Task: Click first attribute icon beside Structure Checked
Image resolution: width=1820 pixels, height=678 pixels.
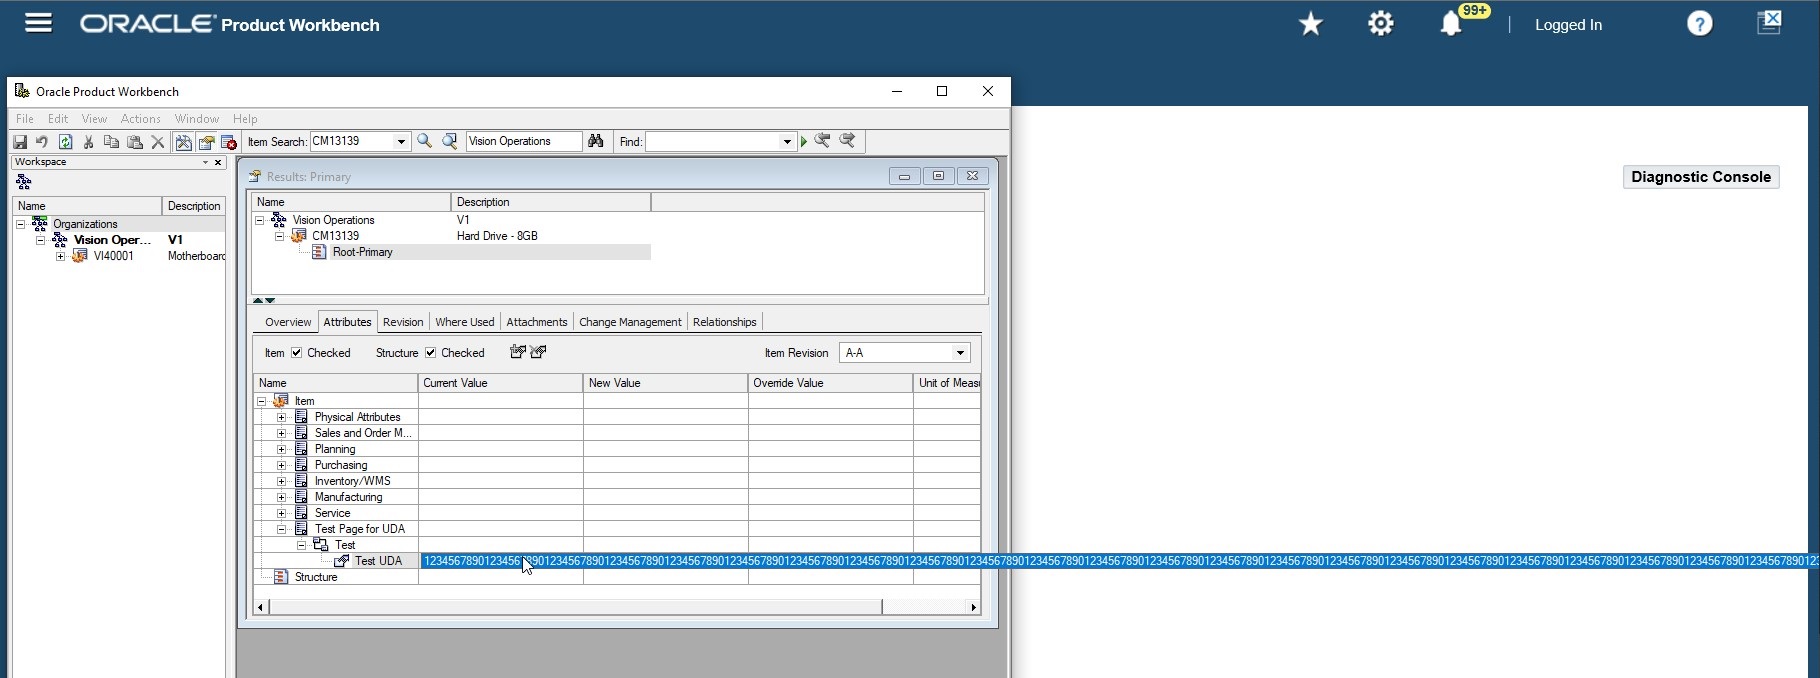Action: coord(518,352)
